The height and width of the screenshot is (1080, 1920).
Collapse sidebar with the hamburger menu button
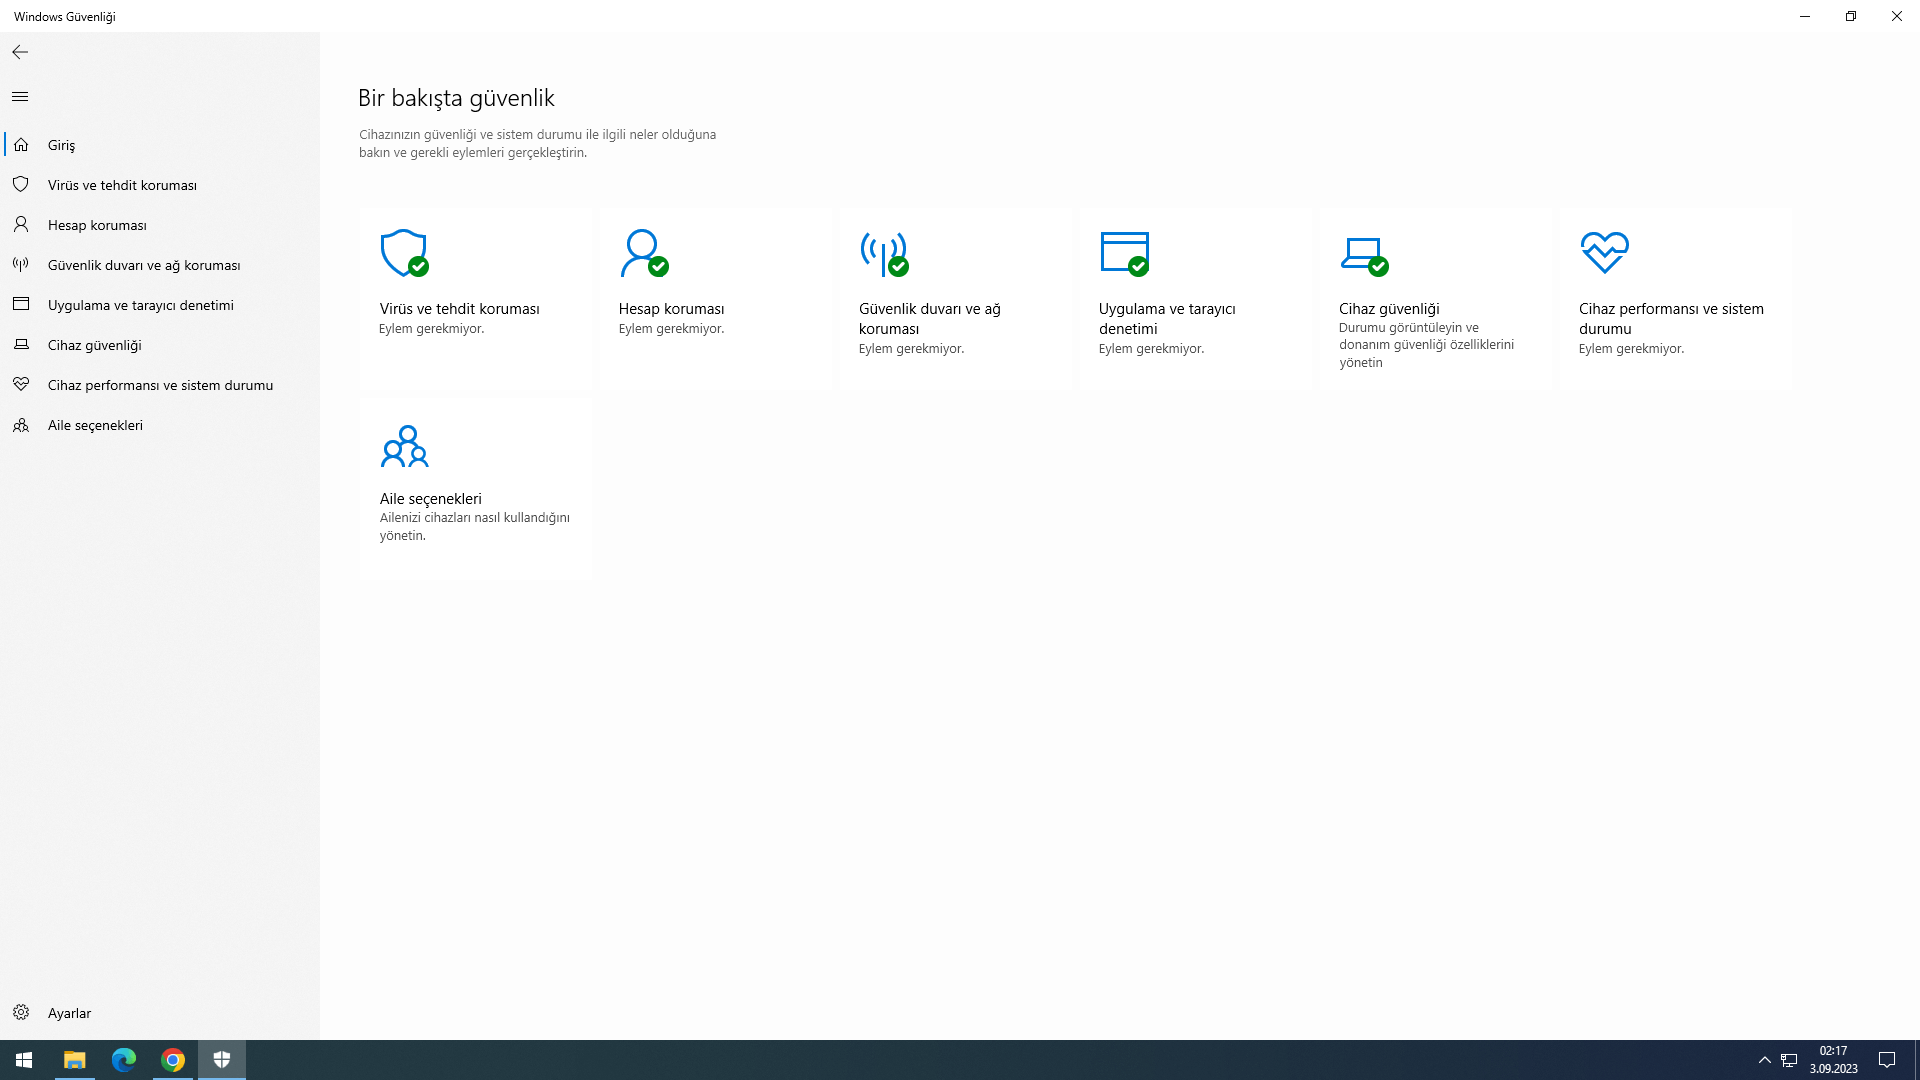point(20,97)
